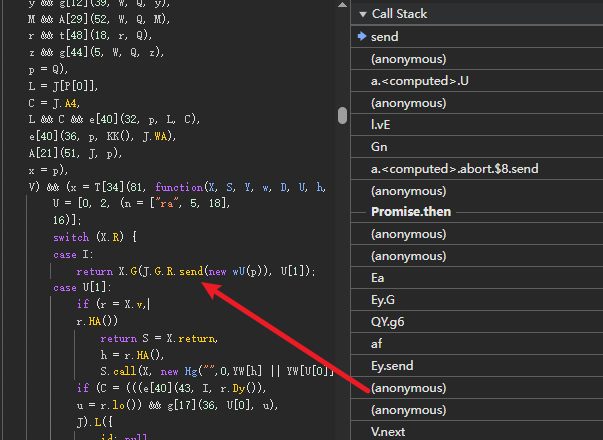Click the 'A[21](51, J, p),' code line

coord(75,153)
